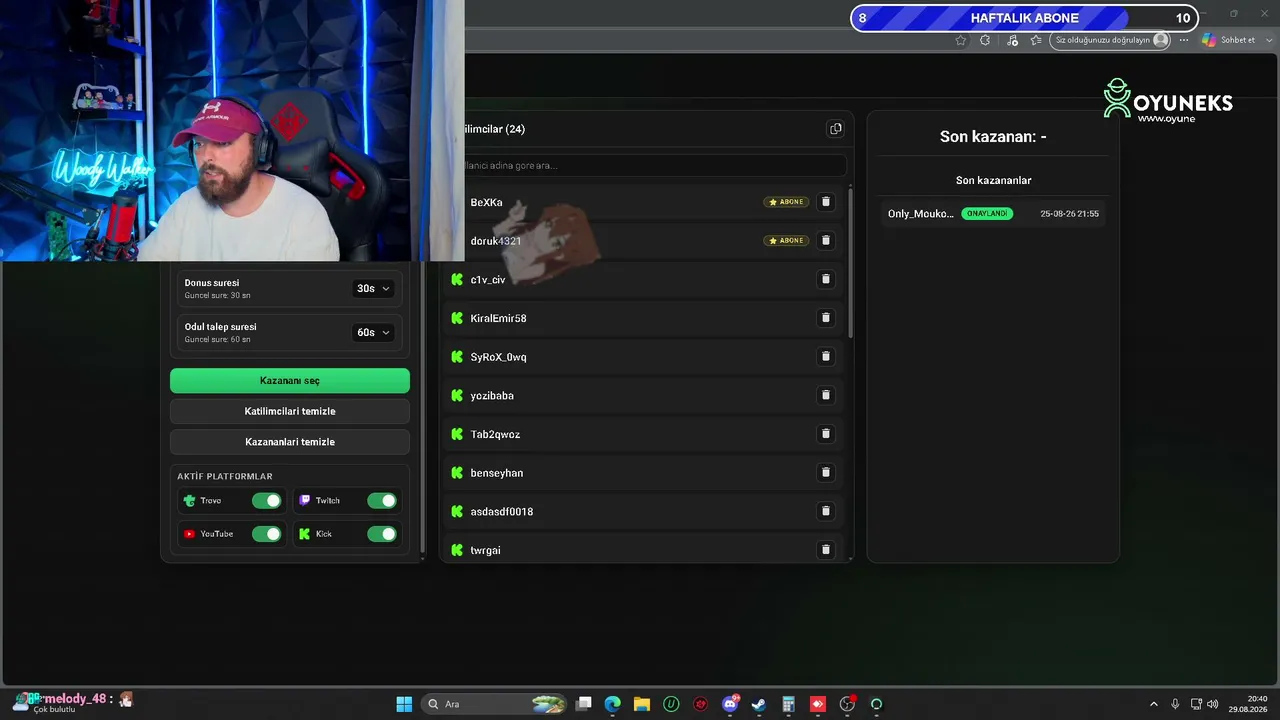
Task: Open the browser media control icon
Action: (1012, 40)
